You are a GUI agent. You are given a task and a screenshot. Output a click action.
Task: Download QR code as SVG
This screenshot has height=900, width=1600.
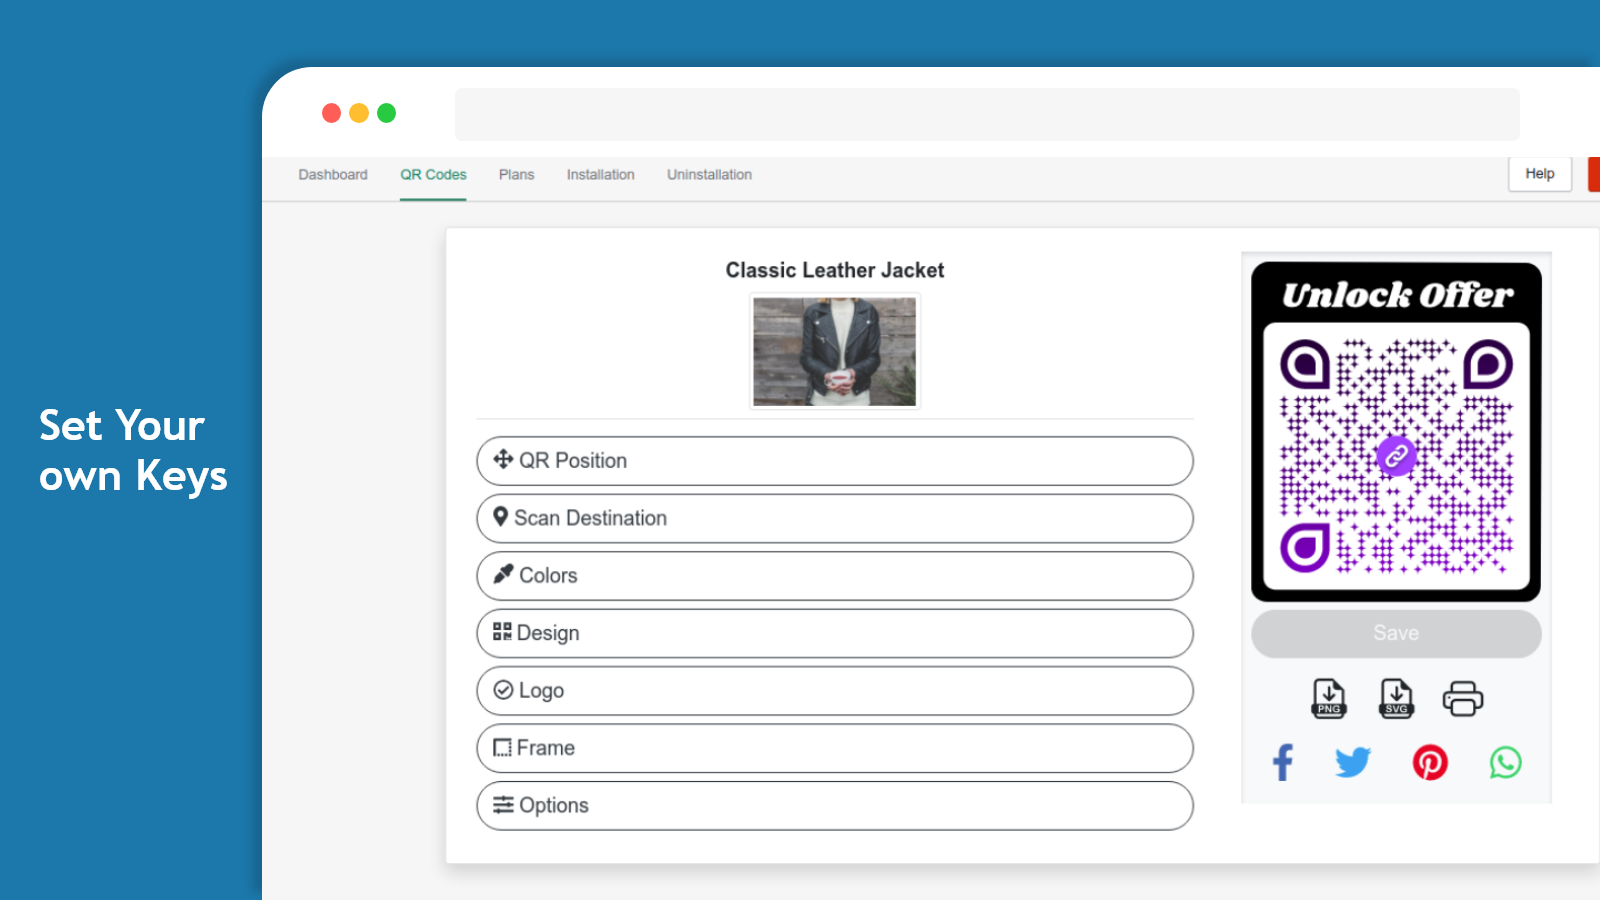click(1396, 698)
